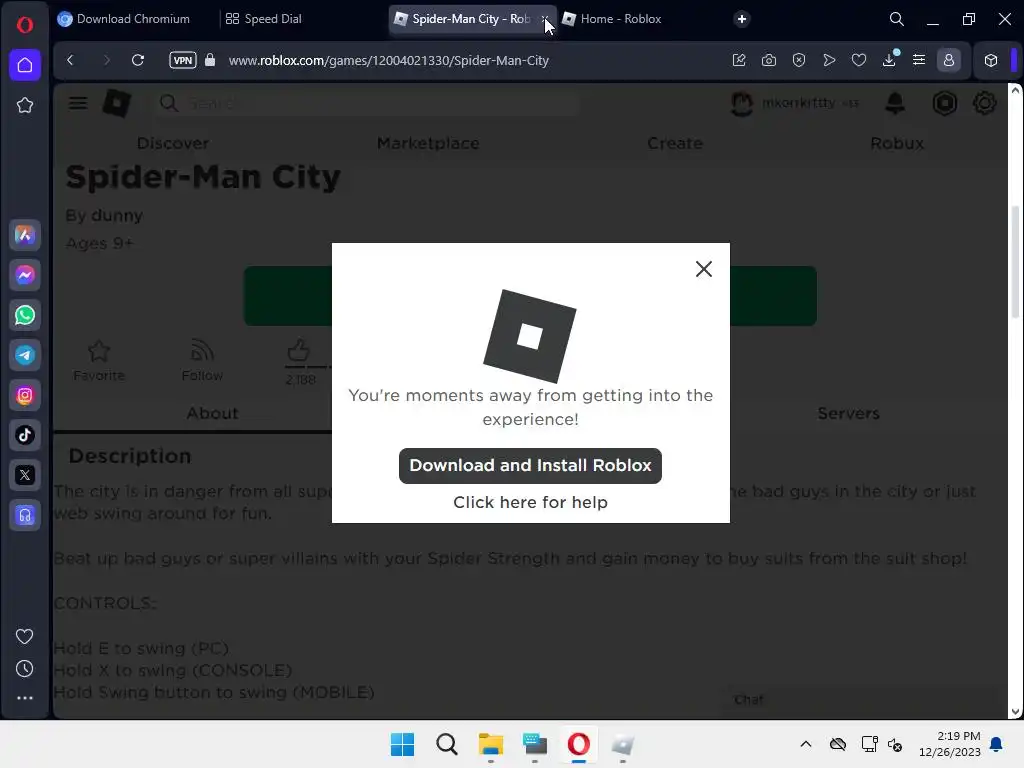Take a snapshot with camera icon
This screenshot has height=768, width=1024.
pos(769,60)
